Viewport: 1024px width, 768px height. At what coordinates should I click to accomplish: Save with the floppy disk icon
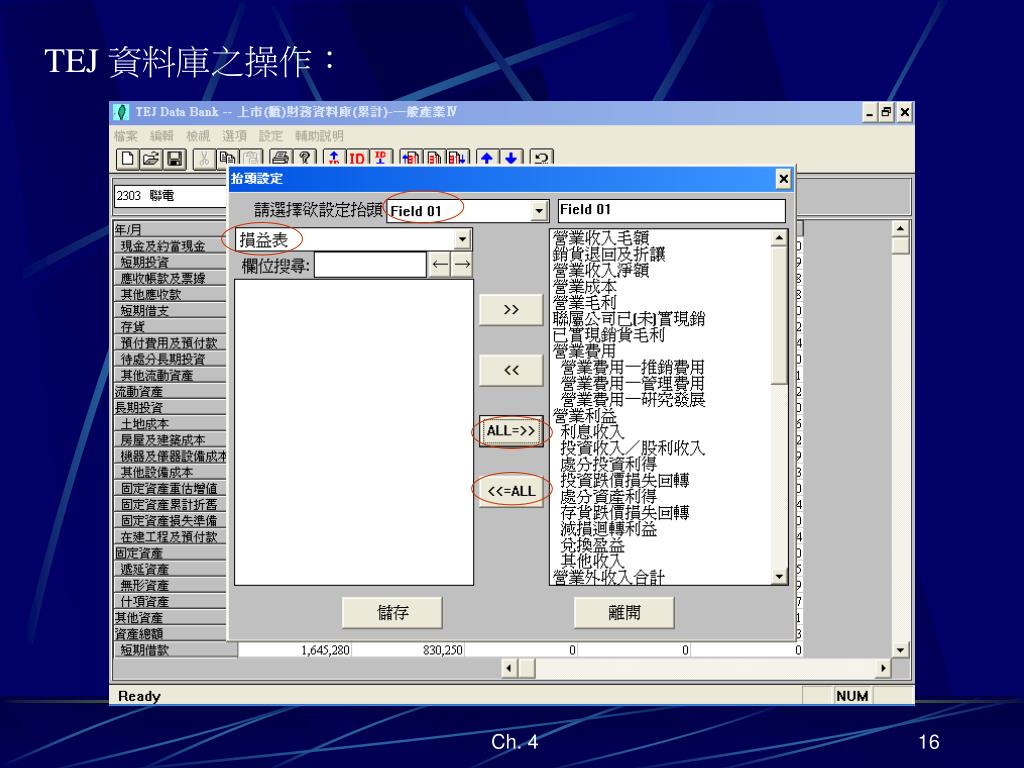[174, 158]
